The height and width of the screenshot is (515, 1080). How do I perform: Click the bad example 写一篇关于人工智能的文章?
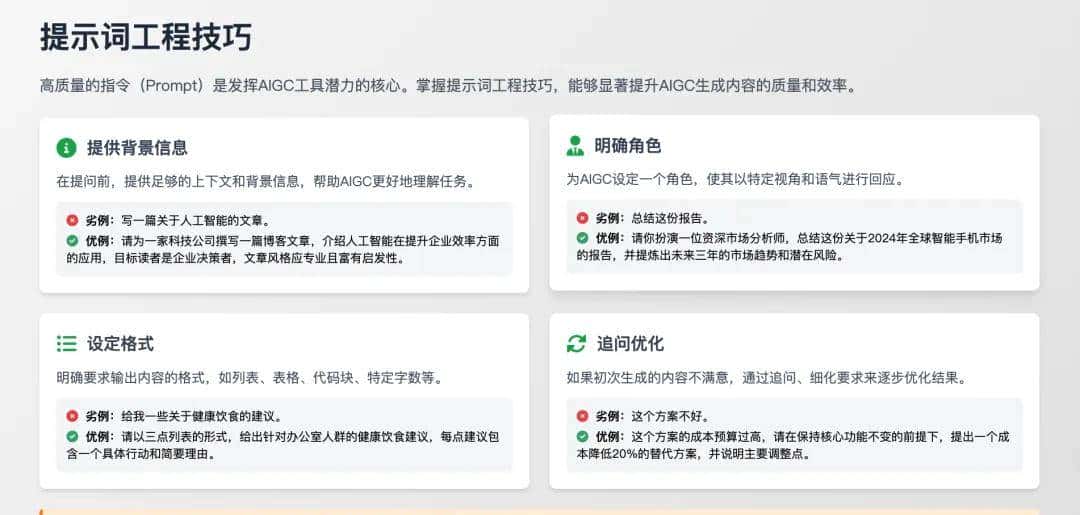point(196,221)
